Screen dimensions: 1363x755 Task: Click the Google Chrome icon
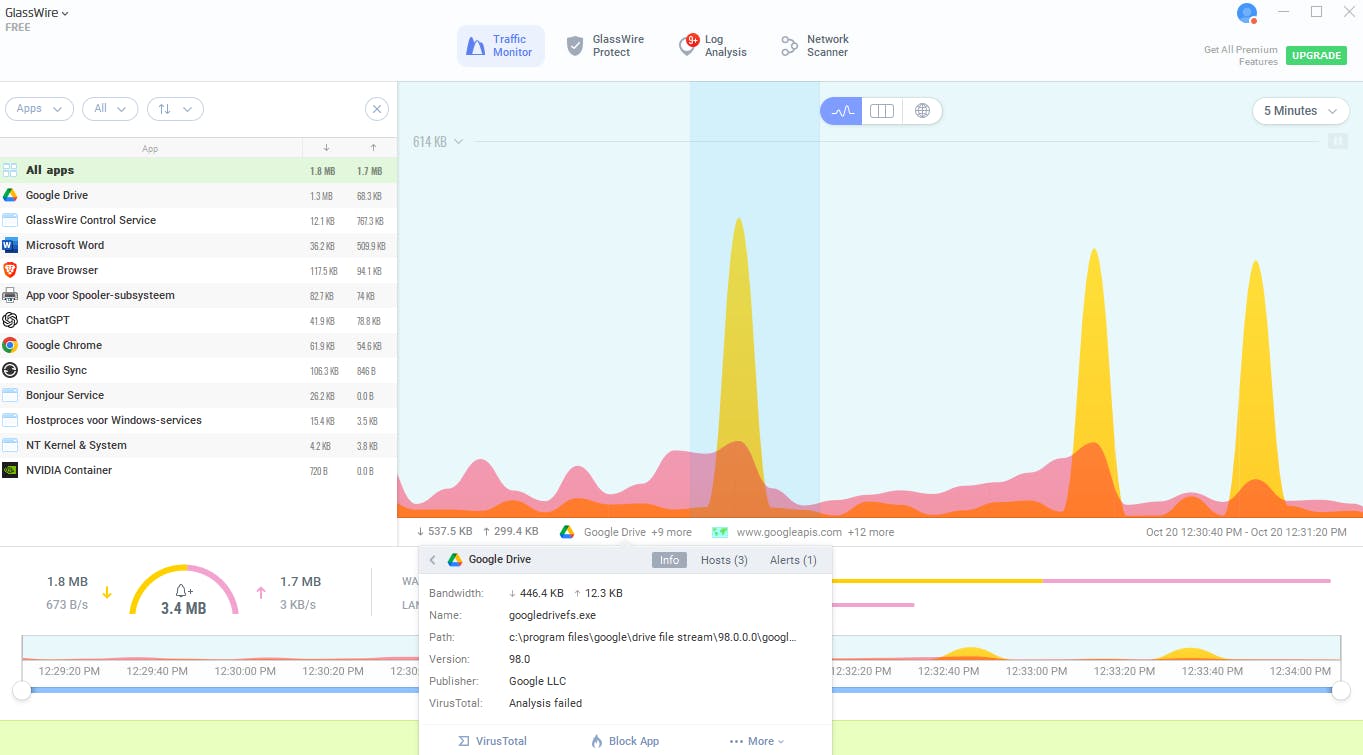point(10,346)
